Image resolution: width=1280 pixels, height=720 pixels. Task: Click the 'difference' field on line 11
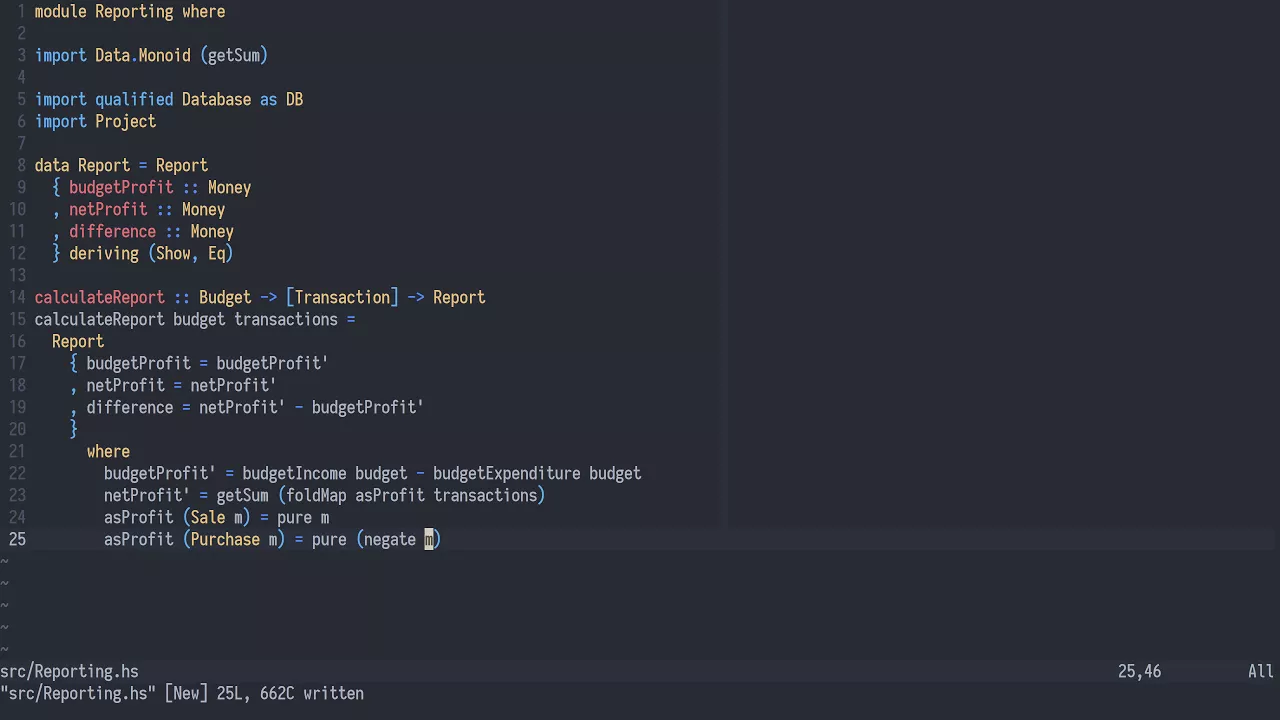click(112, 232)
